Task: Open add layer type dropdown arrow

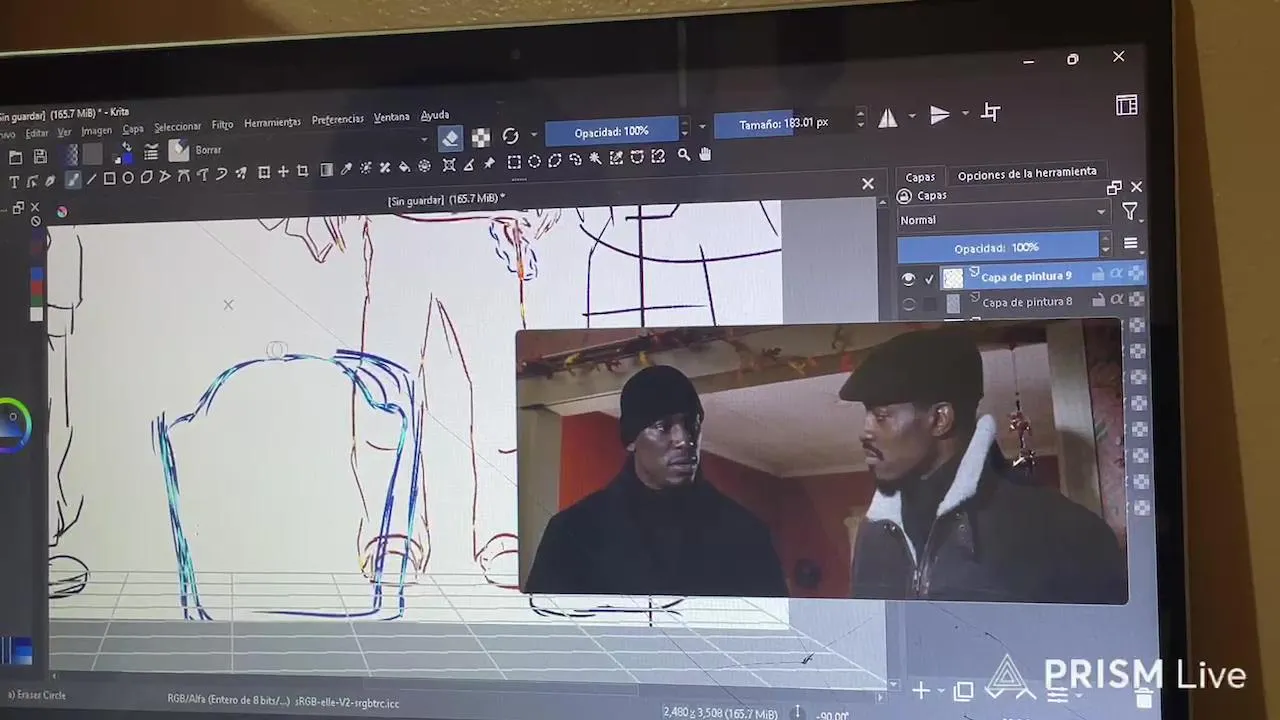Action: (941, 691)
